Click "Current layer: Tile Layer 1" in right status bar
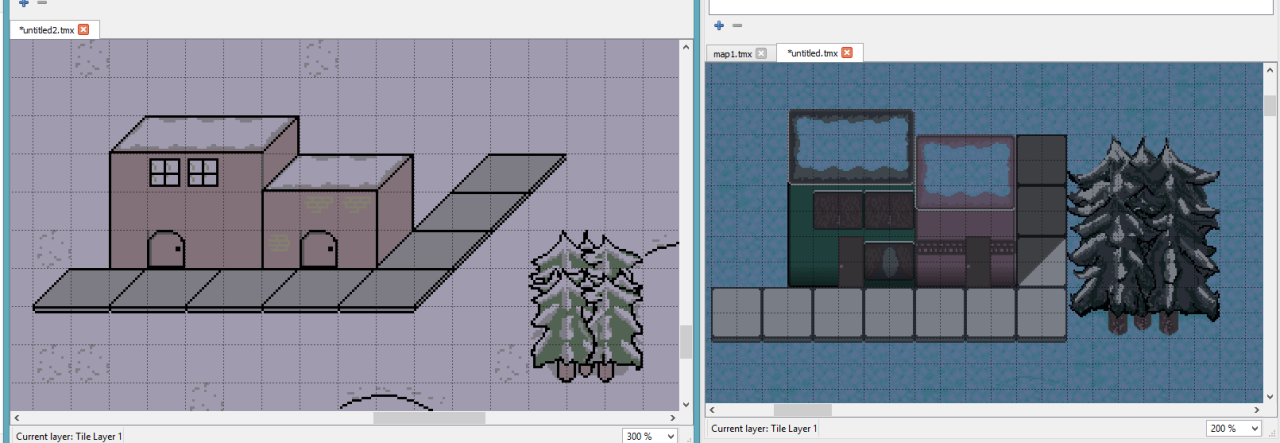The image size is (1280, 443). tap(764, 428)
